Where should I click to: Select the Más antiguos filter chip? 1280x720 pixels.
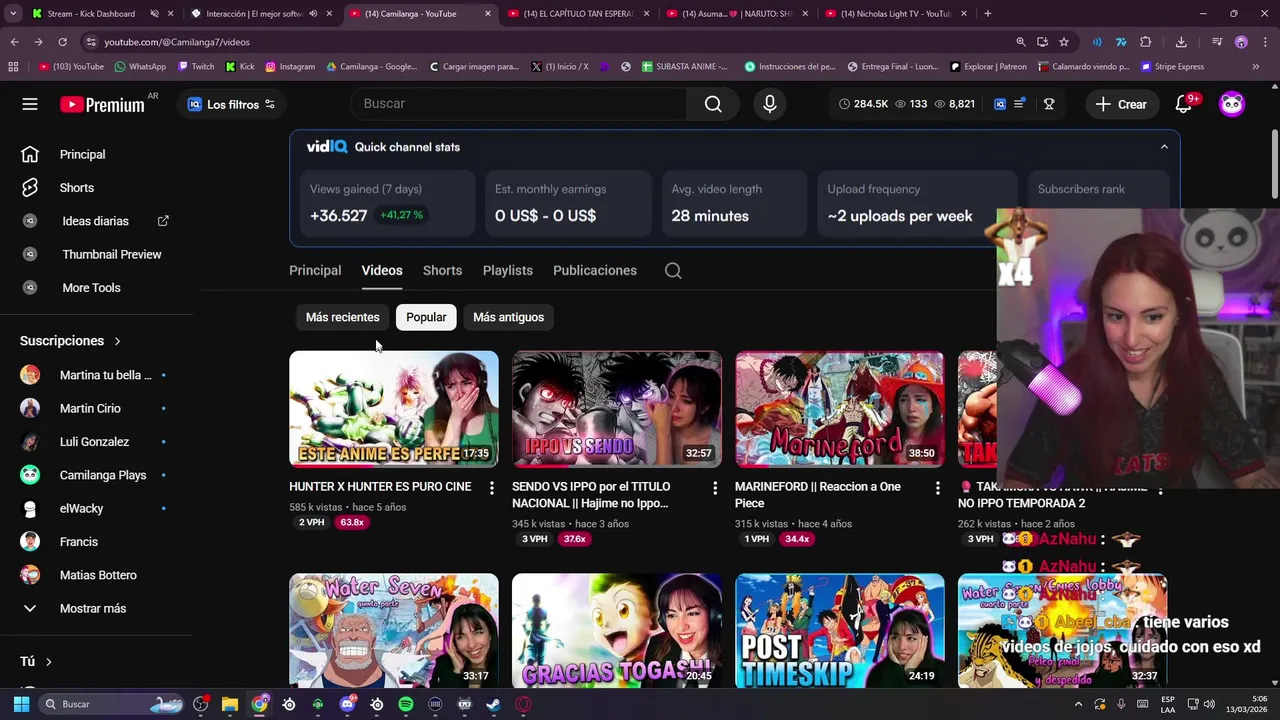508,317
